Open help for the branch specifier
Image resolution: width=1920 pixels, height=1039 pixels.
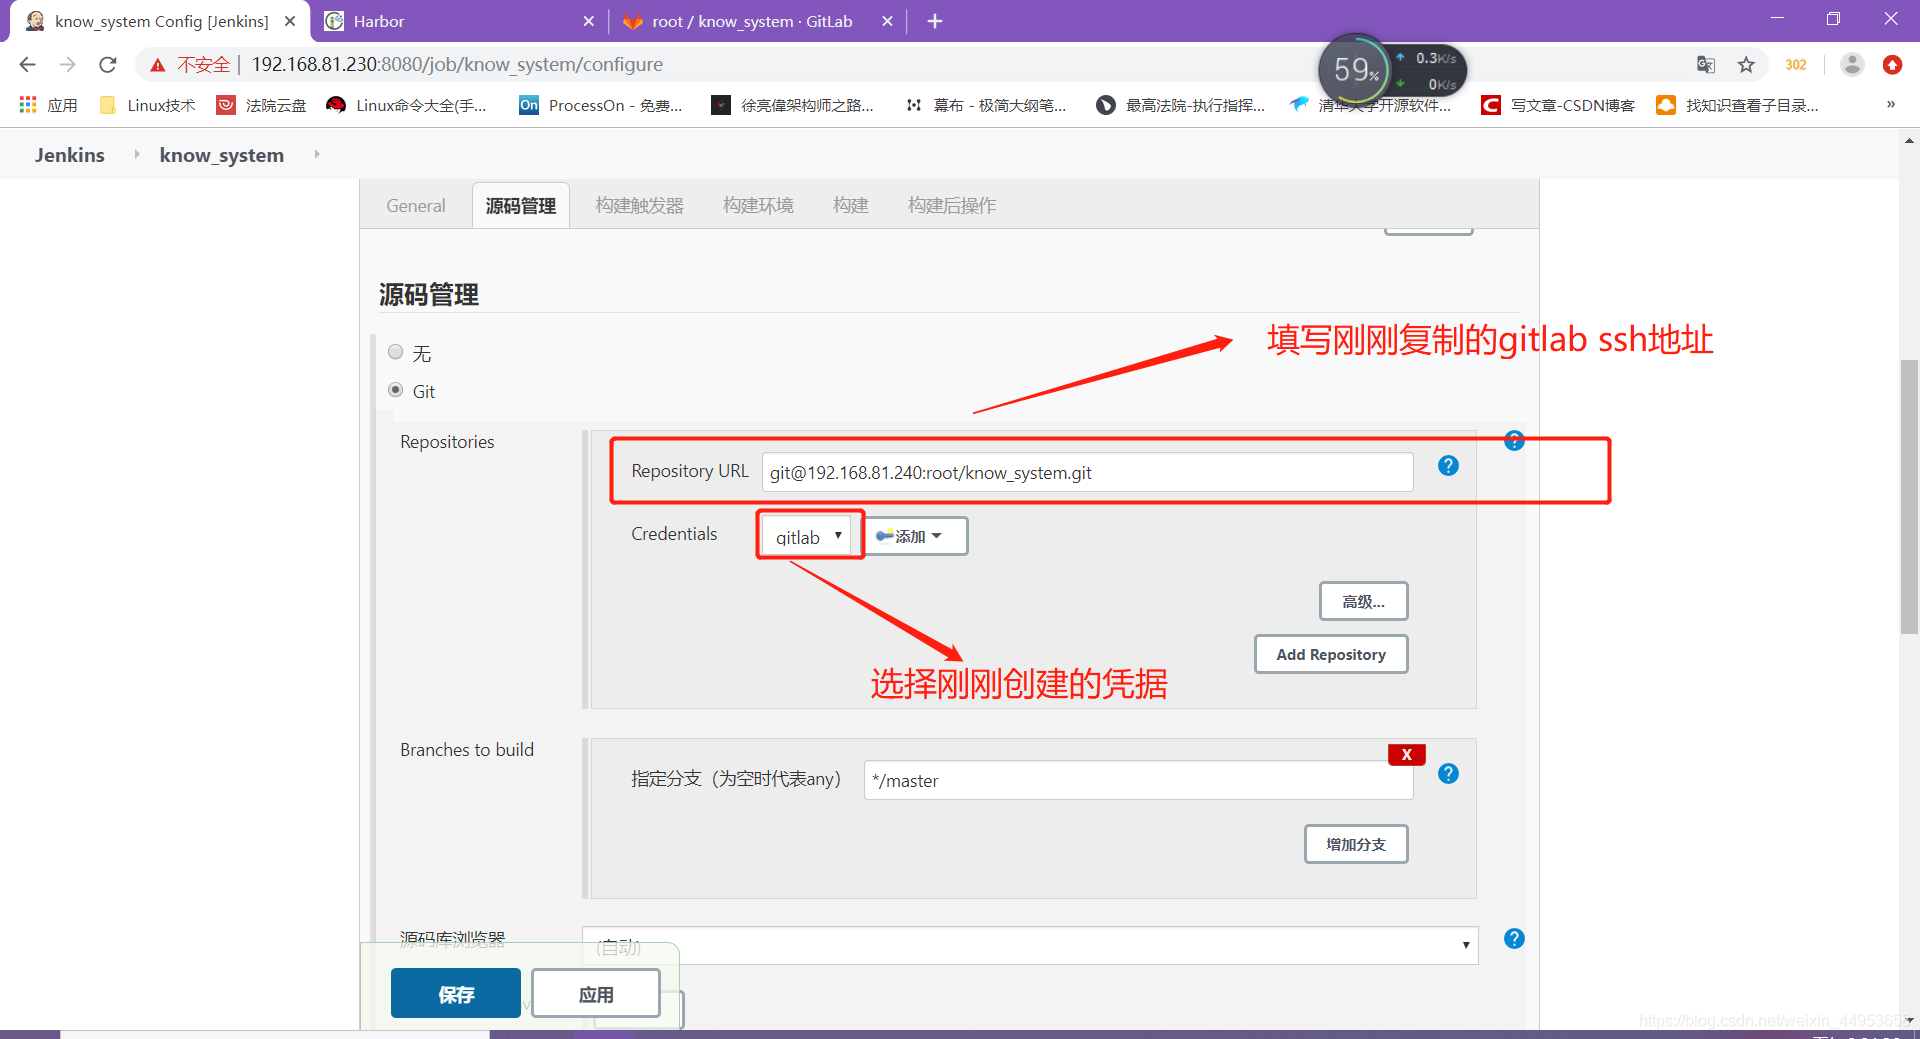[x=1448, y=774]
